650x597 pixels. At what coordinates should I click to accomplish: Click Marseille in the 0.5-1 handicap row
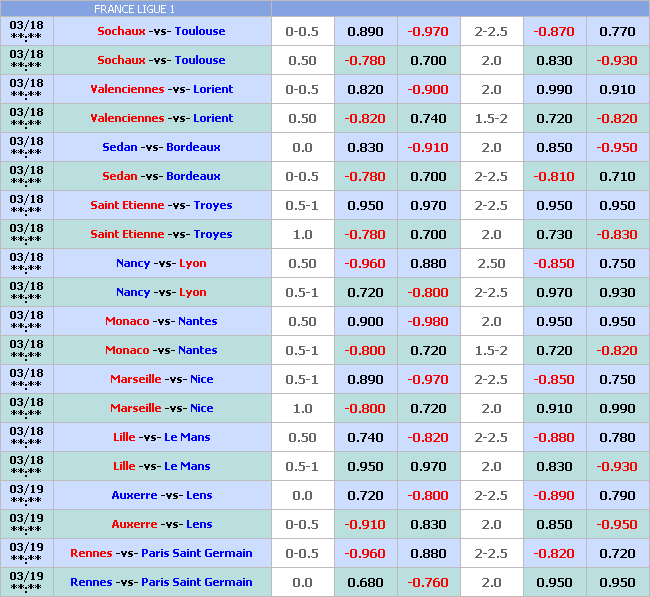[x=136, y=379]
